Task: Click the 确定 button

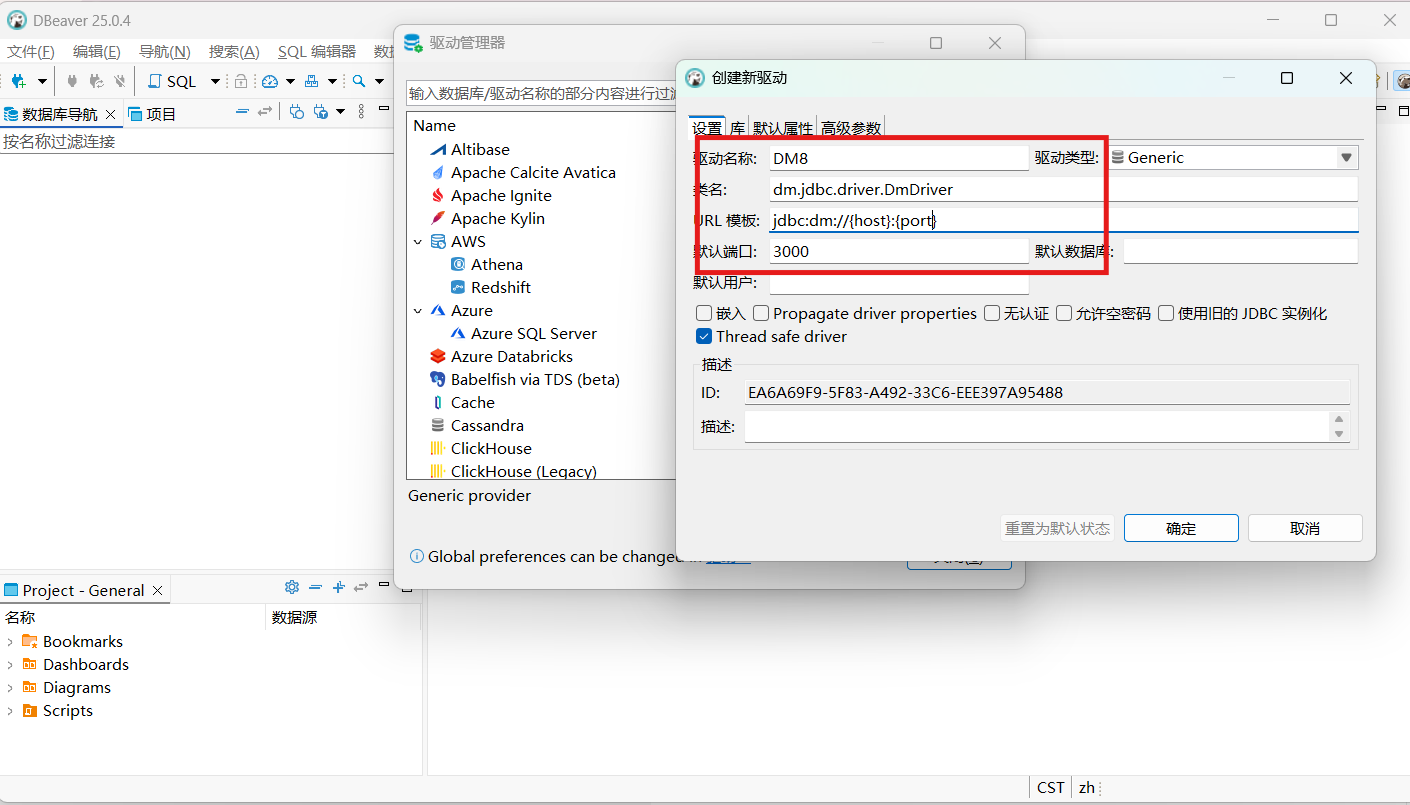Action: pos(1181,528)
